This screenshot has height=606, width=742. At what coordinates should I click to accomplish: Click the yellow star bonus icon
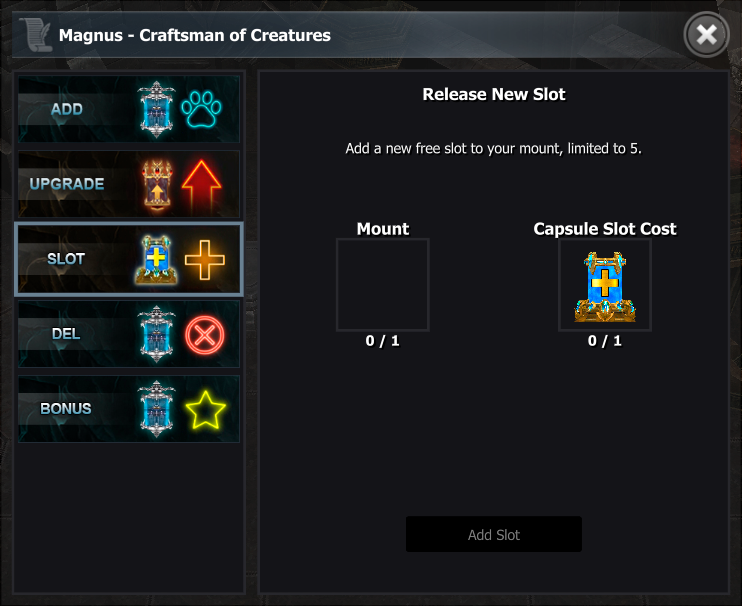point(204,409)
